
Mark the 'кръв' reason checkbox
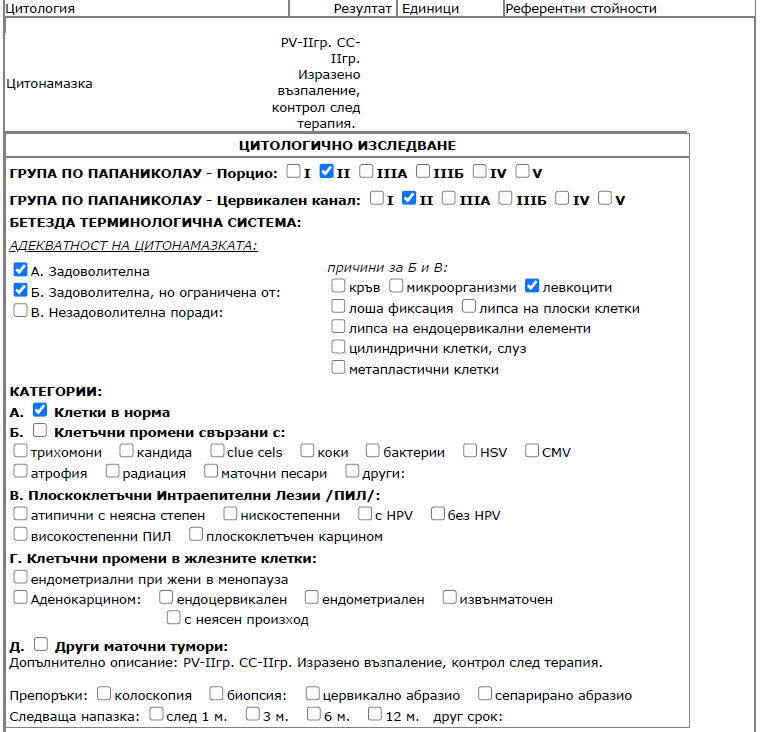pos(339,286)
